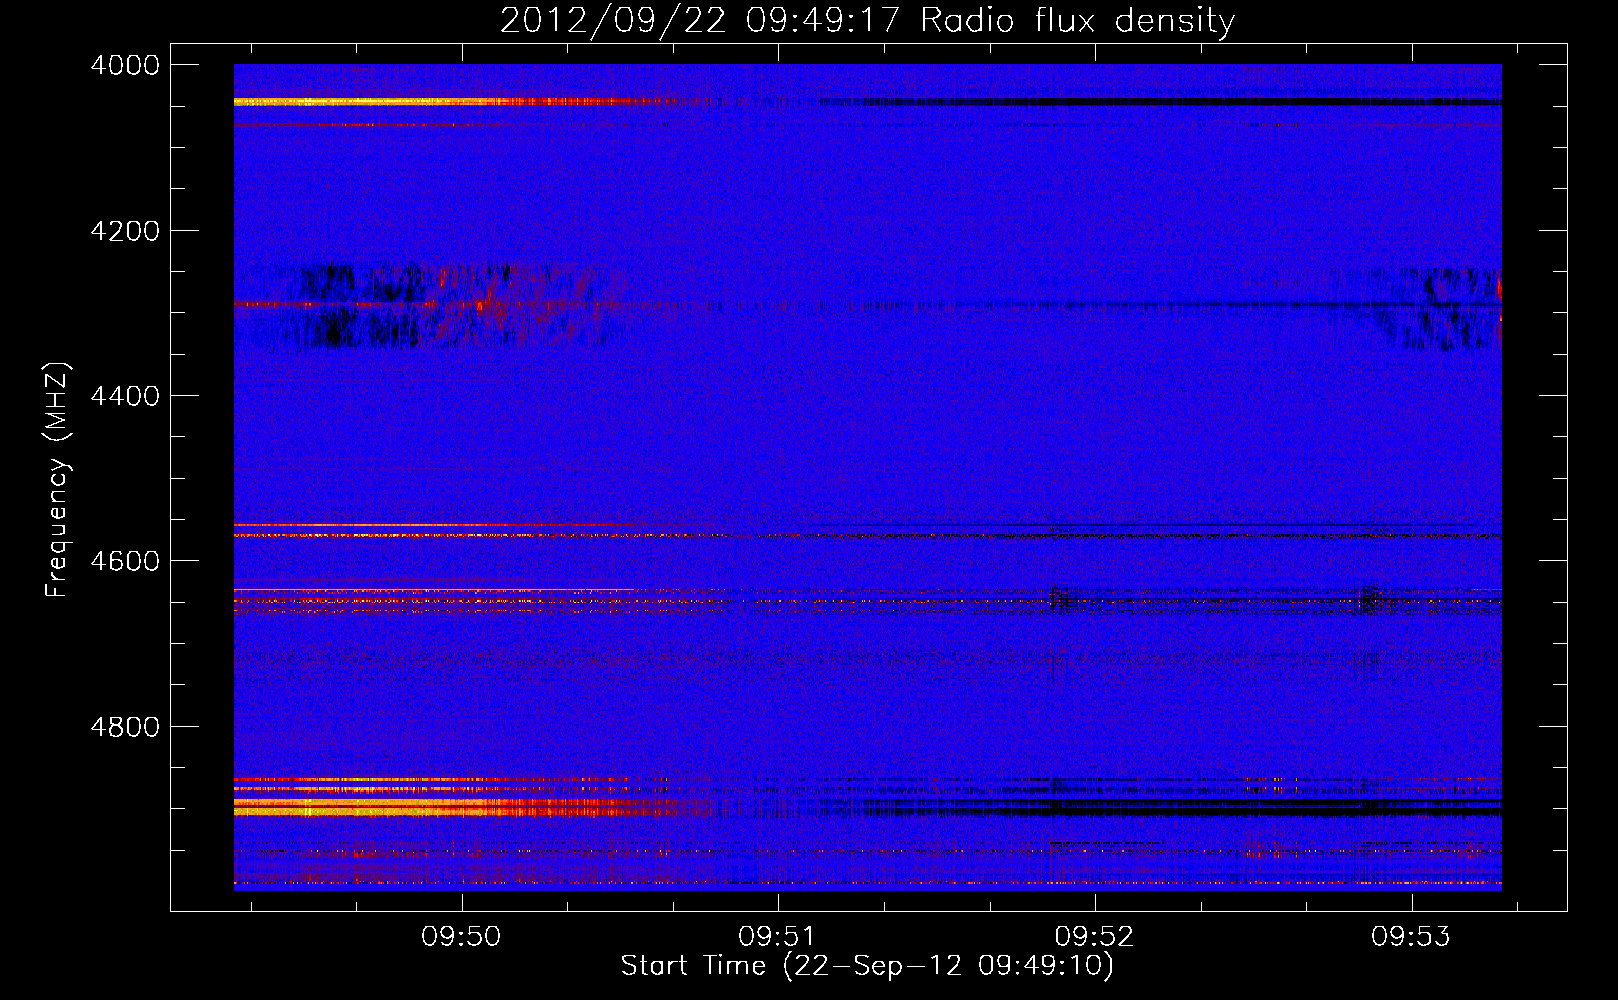Click the 'Frequency (MHZ)' axis title

pyautogui.click(x=56, y=480)
